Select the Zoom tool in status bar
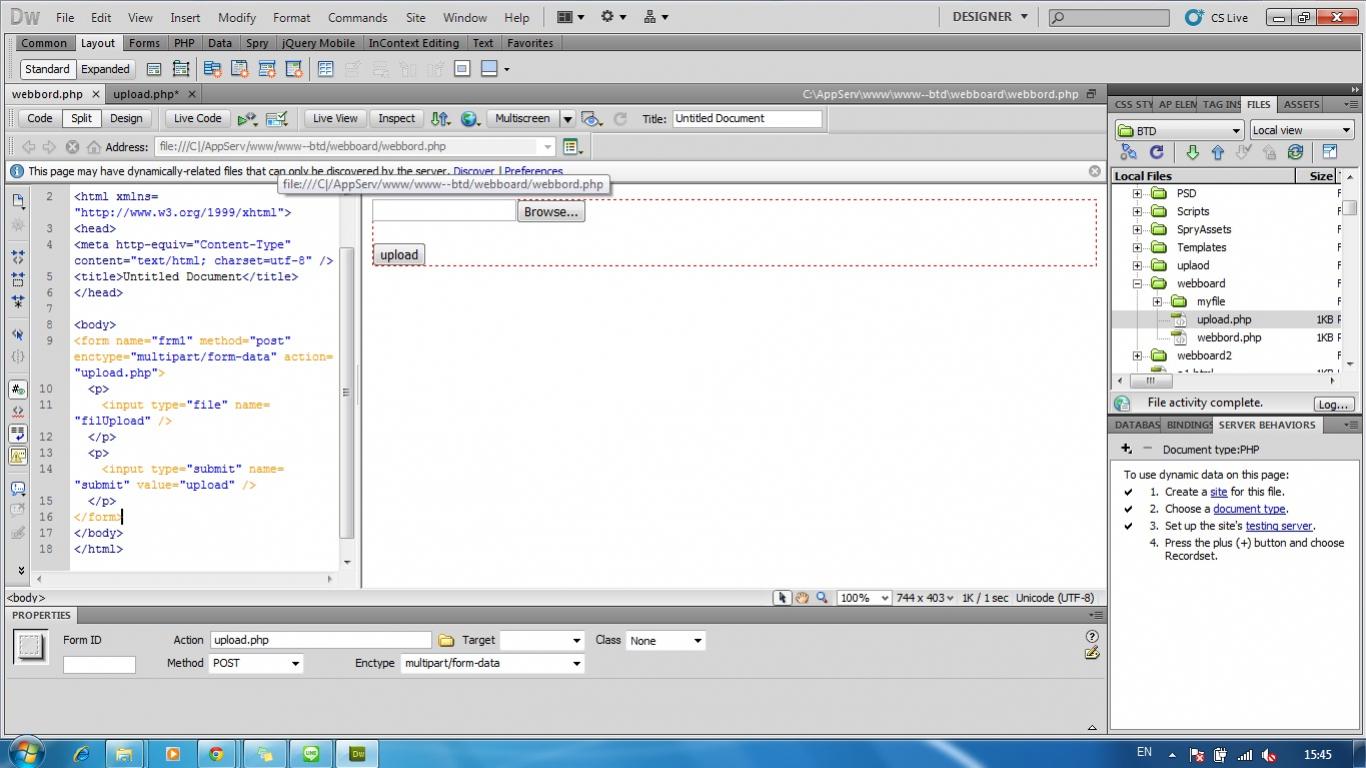Image resolution: width=1366 pixels, height=768 pixels. (x=822, y=598)
